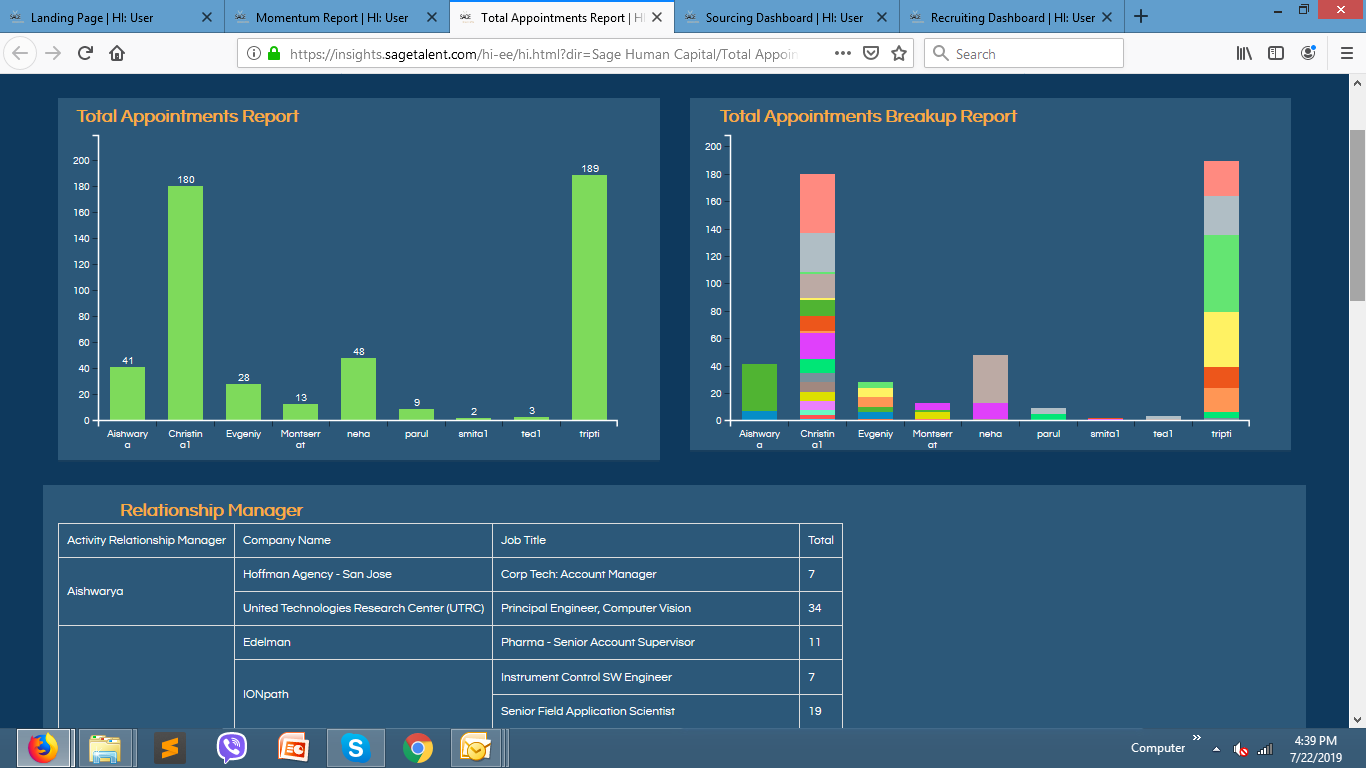This screenshot has height=768, width=1366.
Task: Click the browser Search box
Action: click(1023, 54)
